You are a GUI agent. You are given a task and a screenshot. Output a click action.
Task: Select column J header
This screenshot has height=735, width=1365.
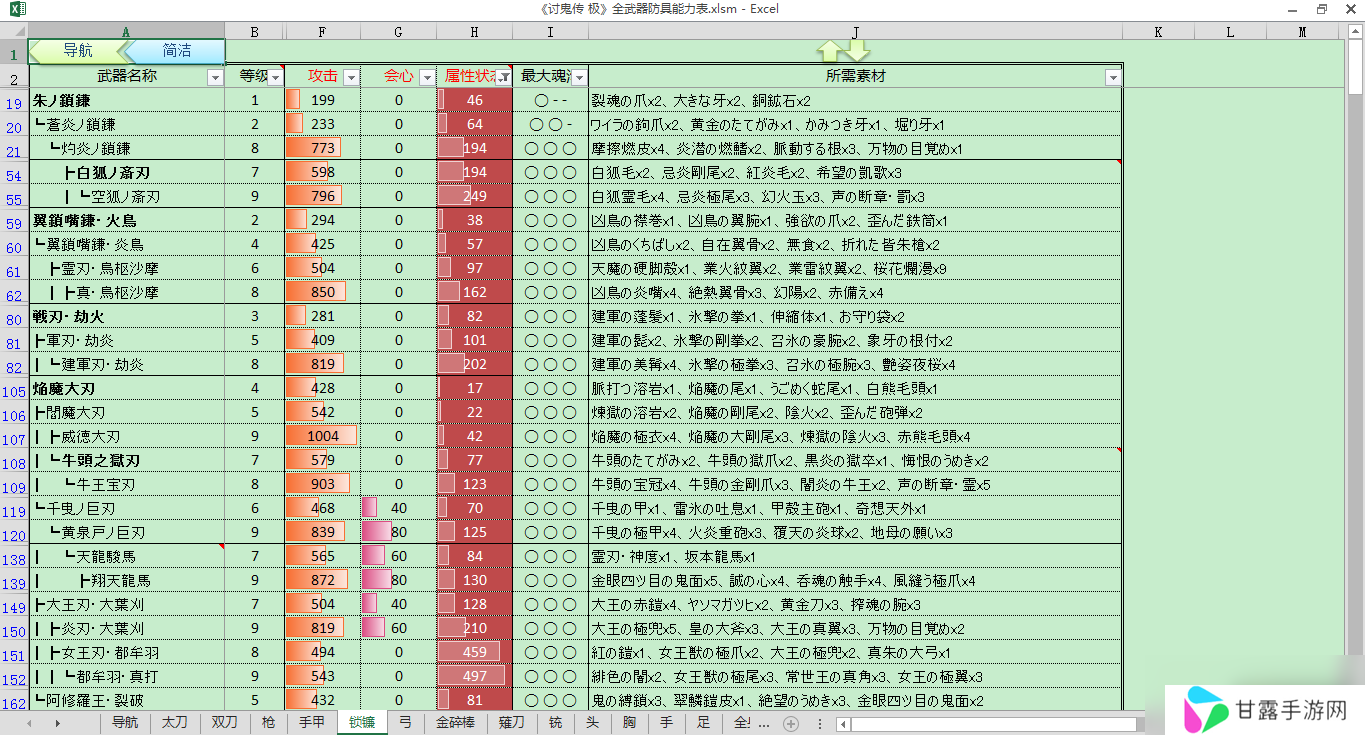[x=855, y=32]
